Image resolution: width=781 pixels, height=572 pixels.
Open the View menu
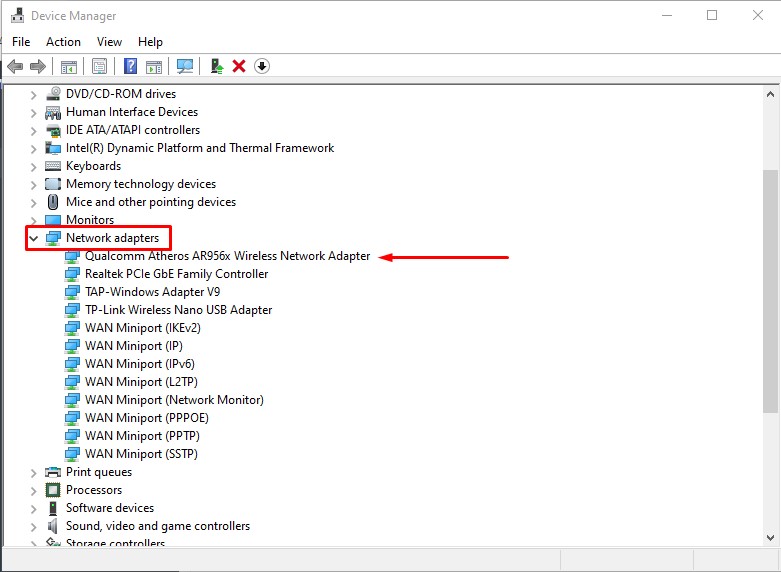(x=110, y=42)
